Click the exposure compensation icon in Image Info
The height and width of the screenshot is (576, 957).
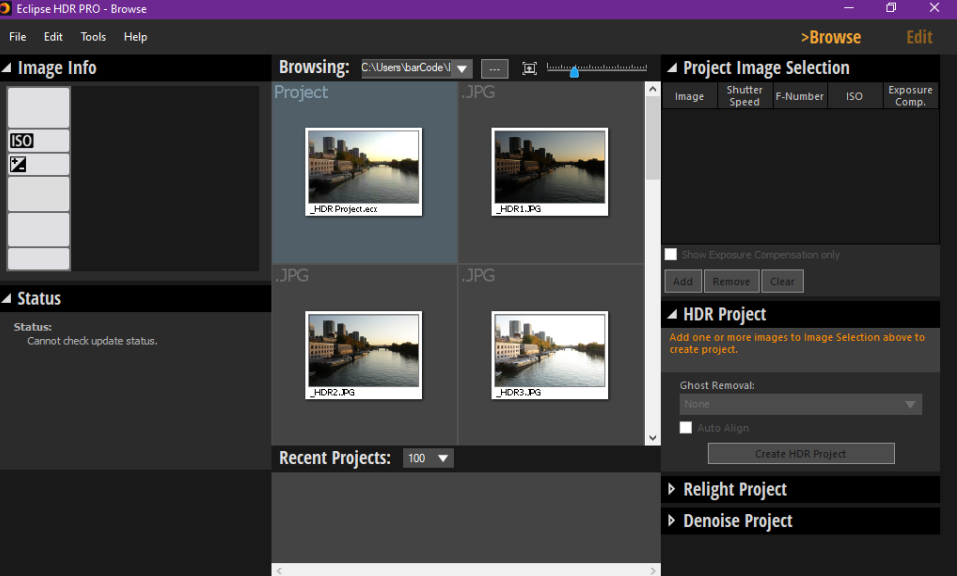[x=18, y=164]
